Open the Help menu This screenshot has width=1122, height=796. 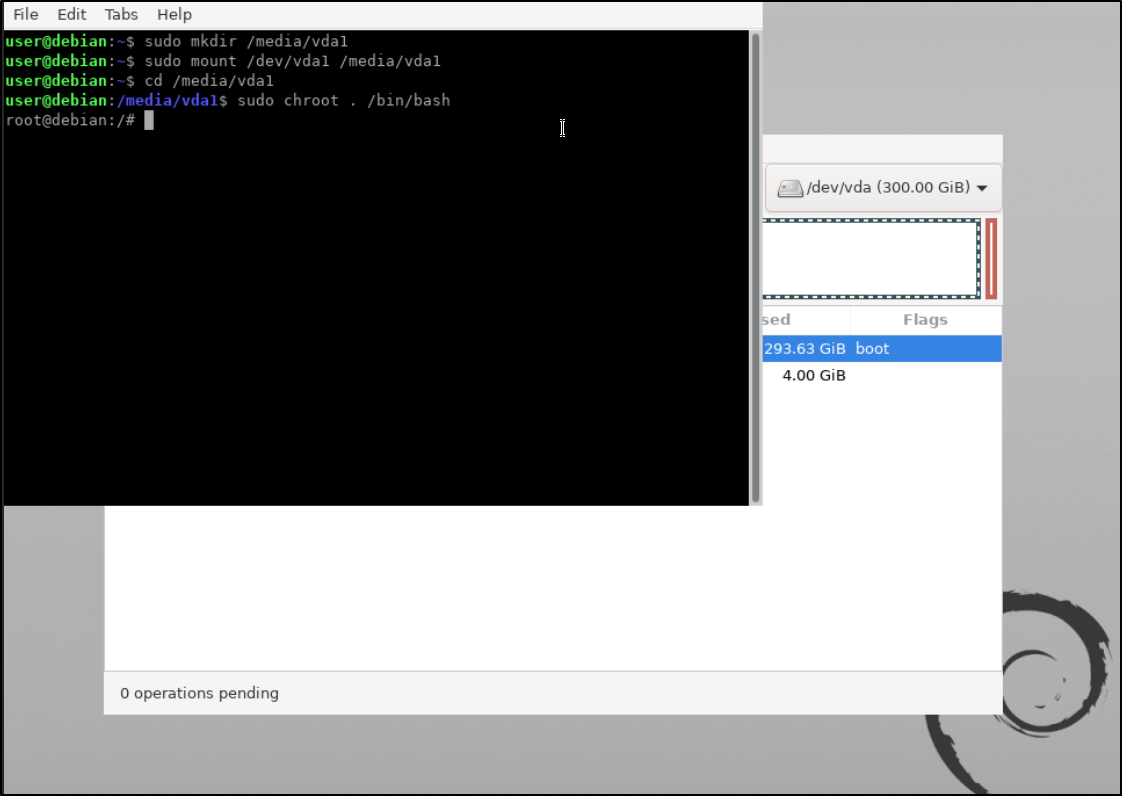174,14
